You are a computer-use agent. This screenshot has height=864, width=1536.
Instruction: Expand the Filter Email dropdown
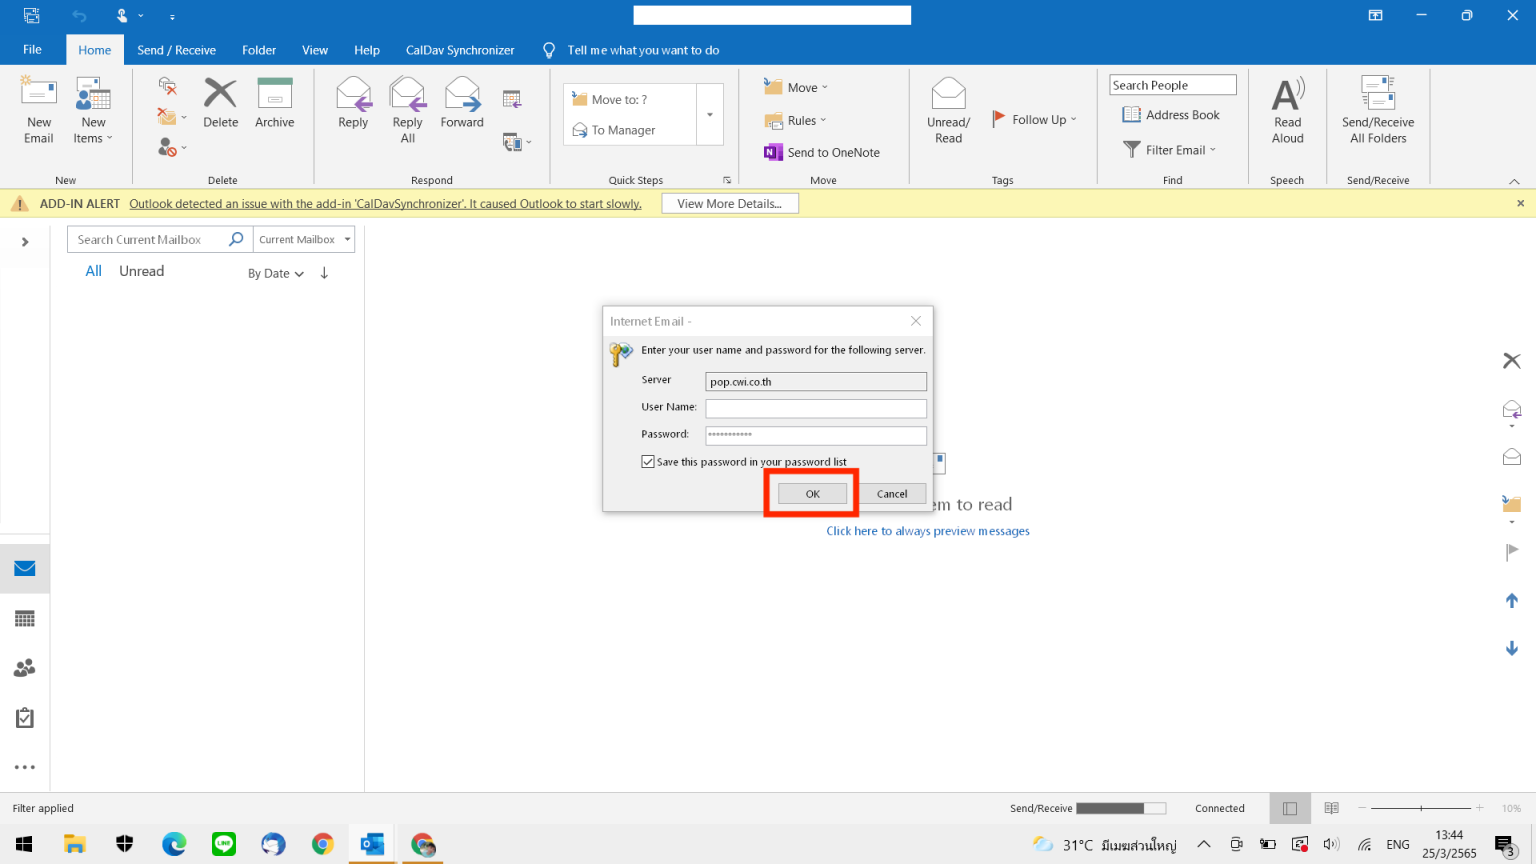click(1170, 150)
